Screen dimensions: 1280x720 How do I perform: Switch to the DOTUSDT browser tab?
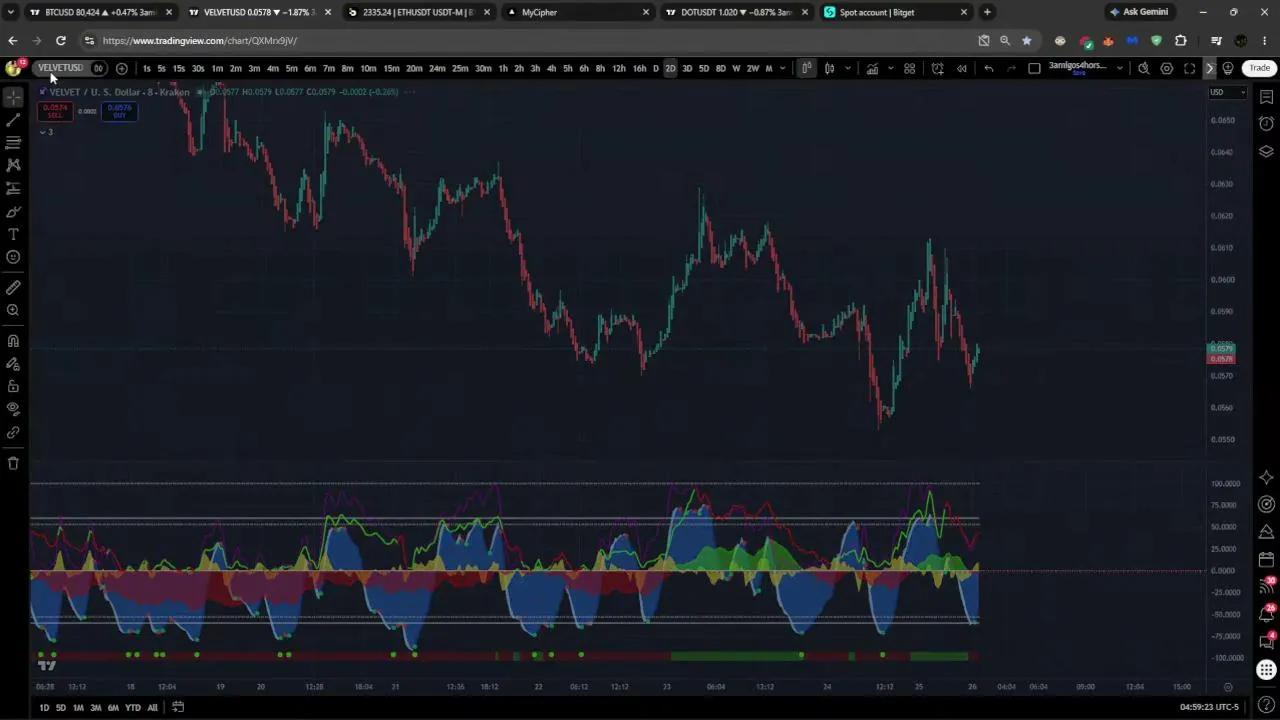736,12
